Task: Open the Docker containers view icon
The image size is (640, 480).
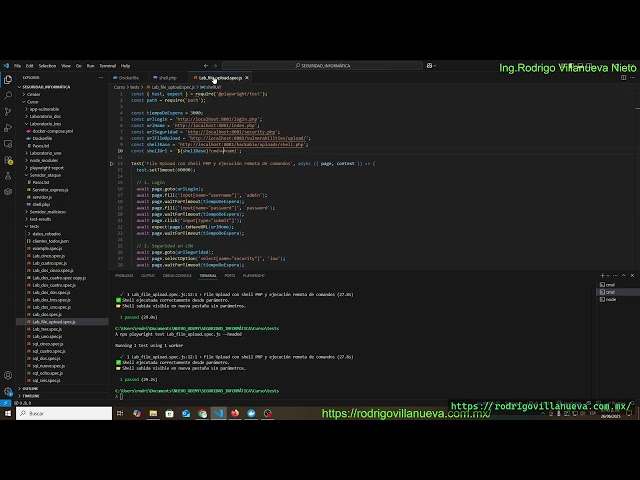Action: (x=8, y=192)
